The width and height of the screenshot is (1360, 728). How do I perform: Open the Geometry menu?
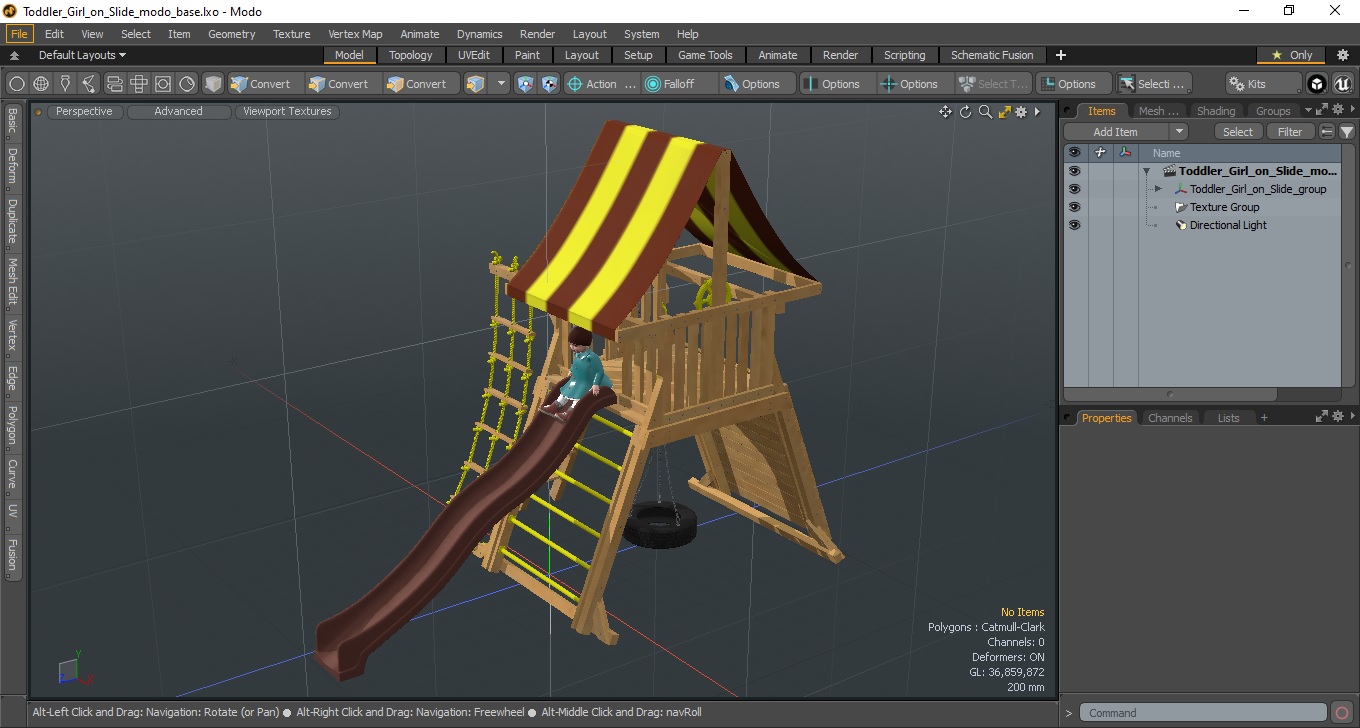[x=232, y=34]
